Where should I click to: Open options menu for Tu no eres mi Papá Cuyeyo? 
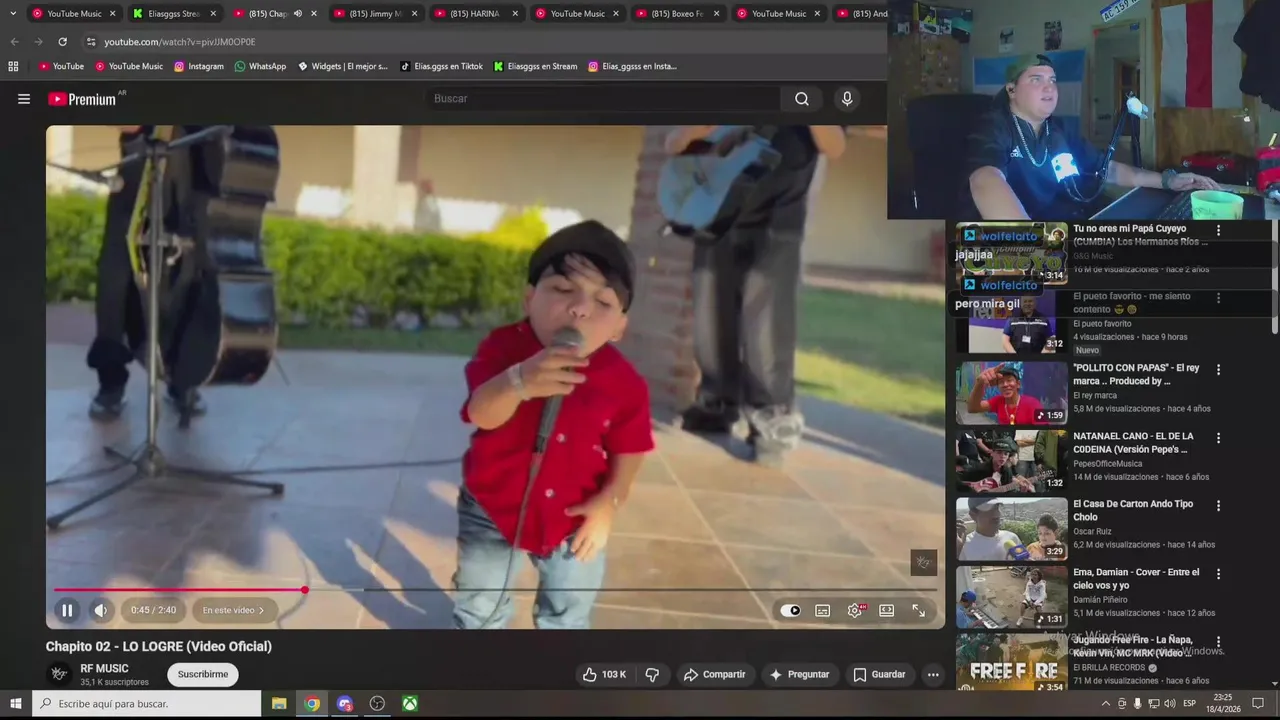coord(1218,230)
